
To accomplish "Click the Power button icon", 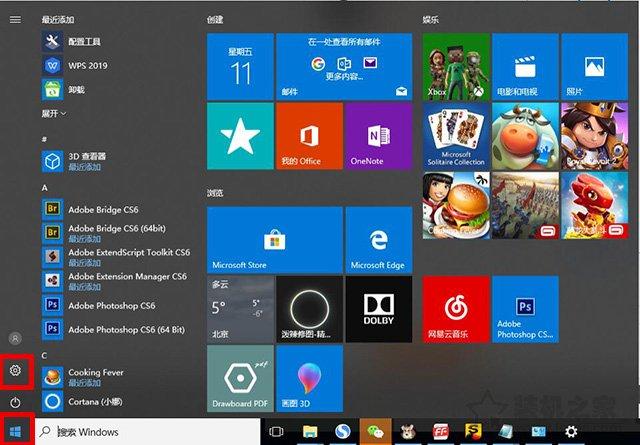I will (15, 403).
